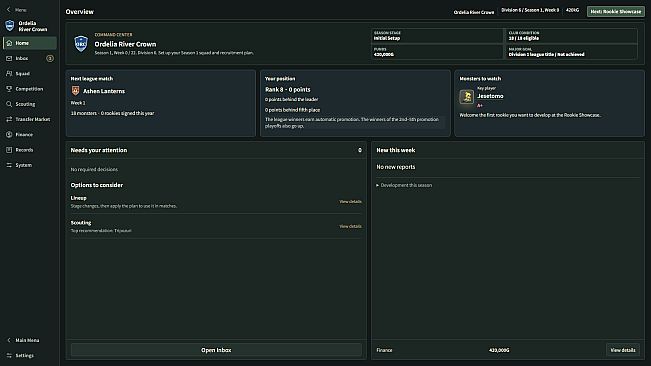Open the Transfer Market menu item
This screenshot has height=366, width=651.
tap(29, 119)
